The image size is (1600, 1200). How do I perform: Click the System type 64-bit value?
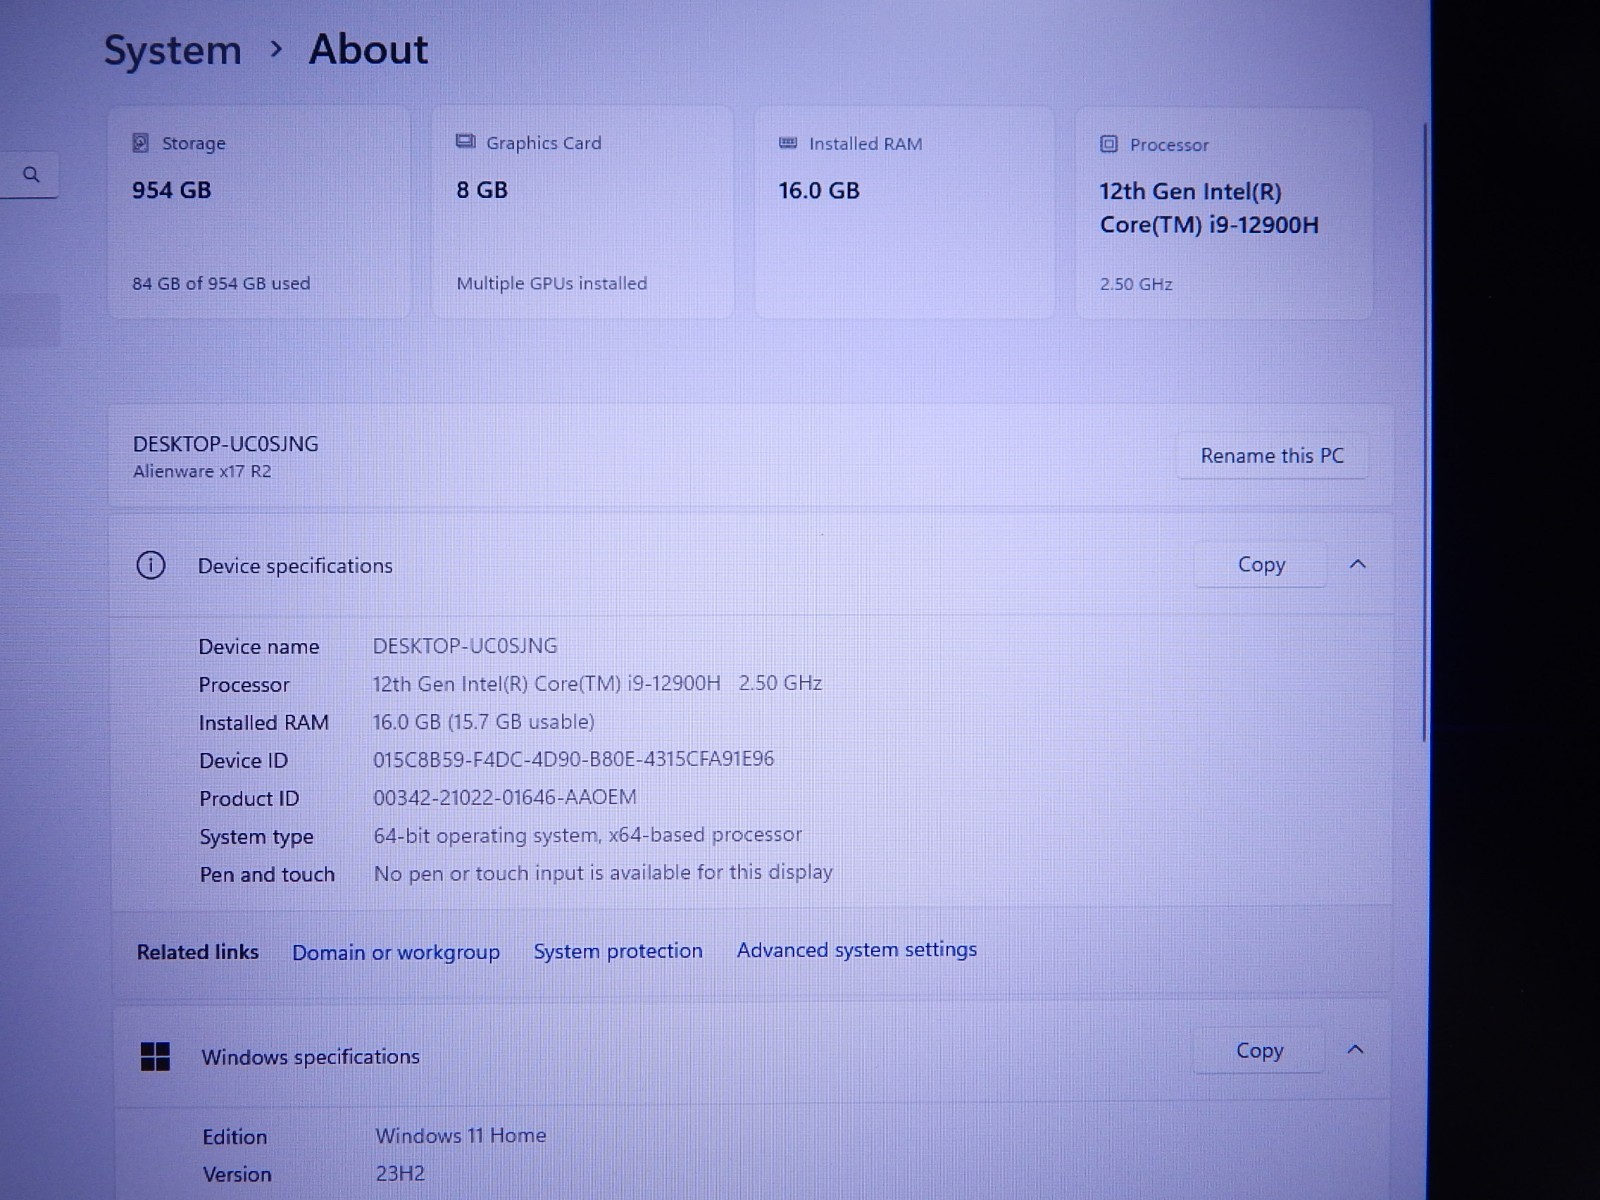point(588,835)
